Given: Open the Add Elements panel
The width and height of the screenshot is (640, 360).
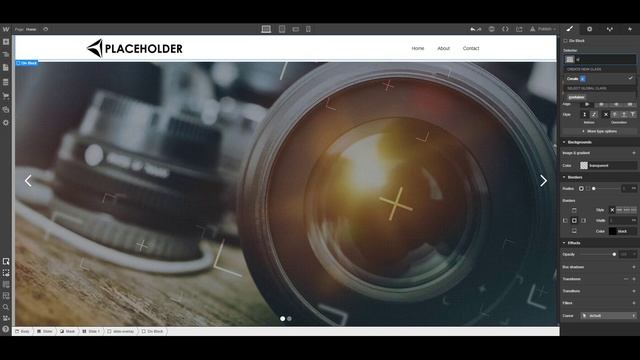Looking at the screenshot, I should pos(6,42).
